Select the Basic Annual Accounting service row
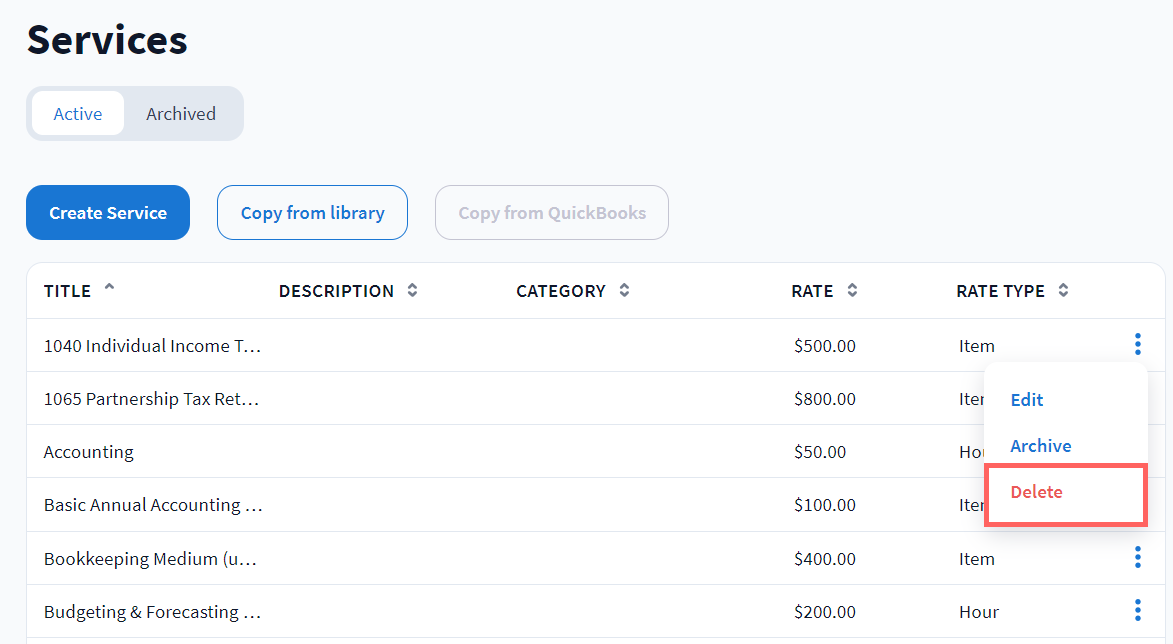 [x=153, y=505]
